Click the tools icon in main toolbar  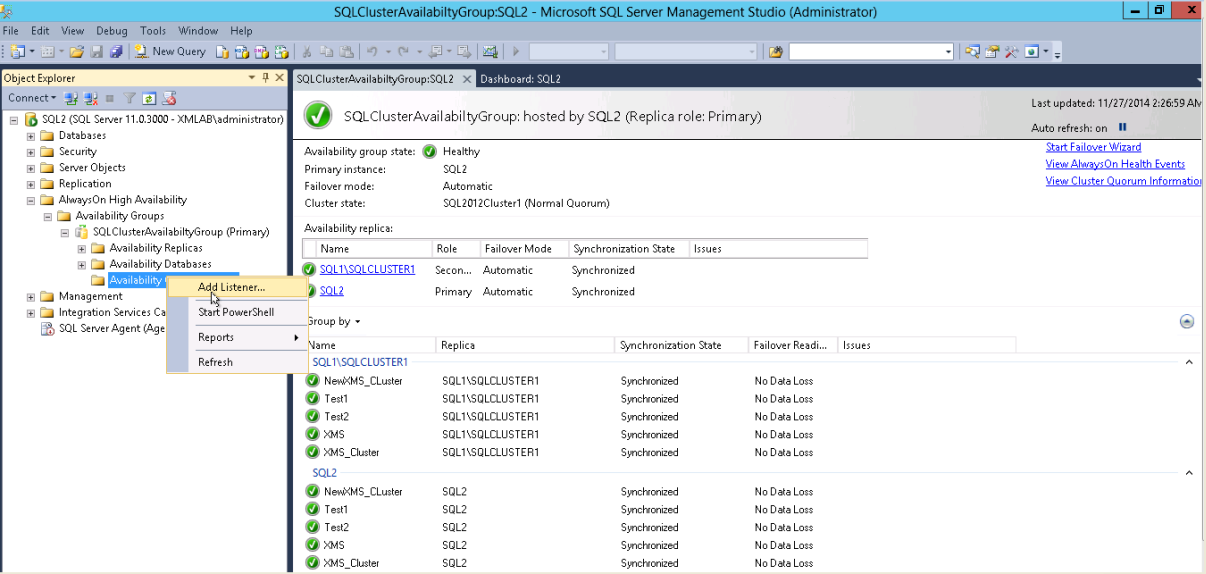(1011, 52)
